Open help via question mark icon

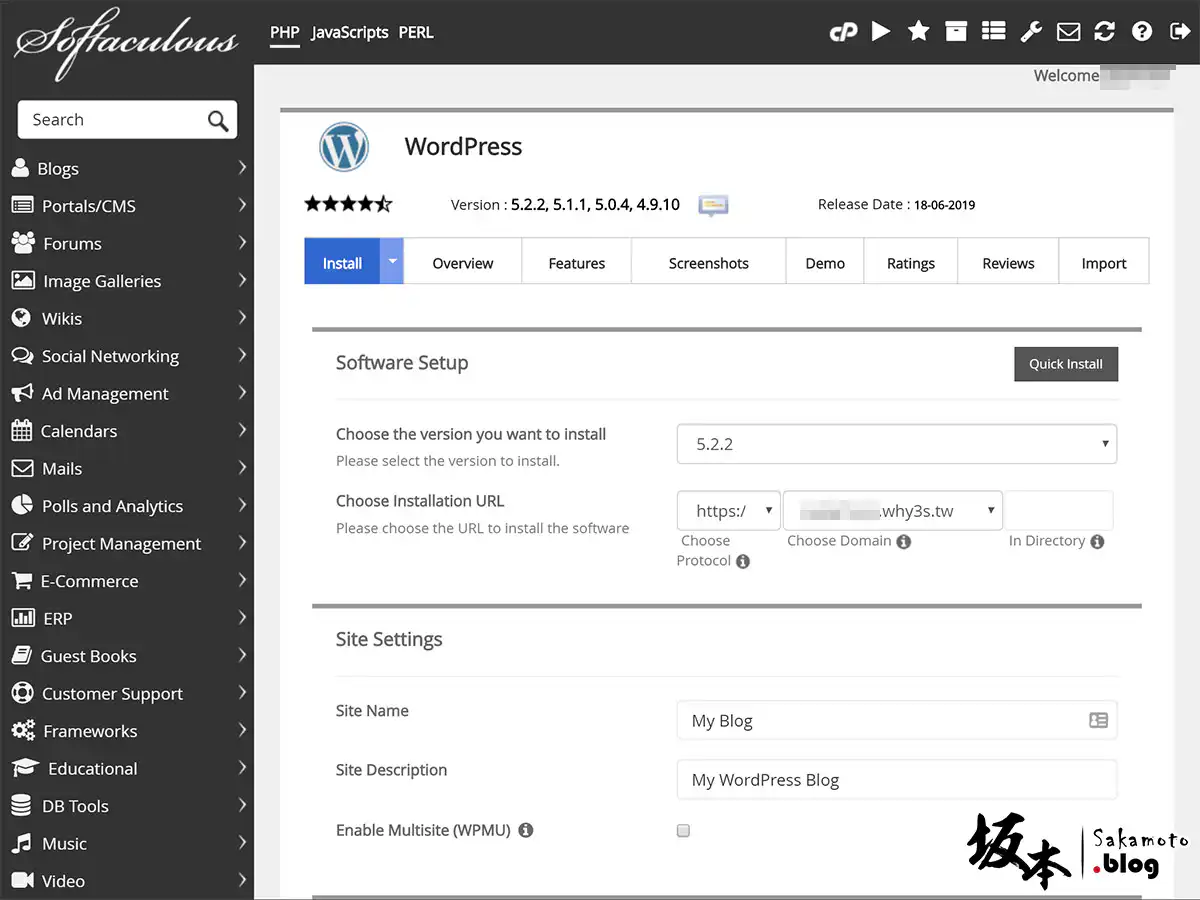pyautogui.click(x=1142, y=32)
